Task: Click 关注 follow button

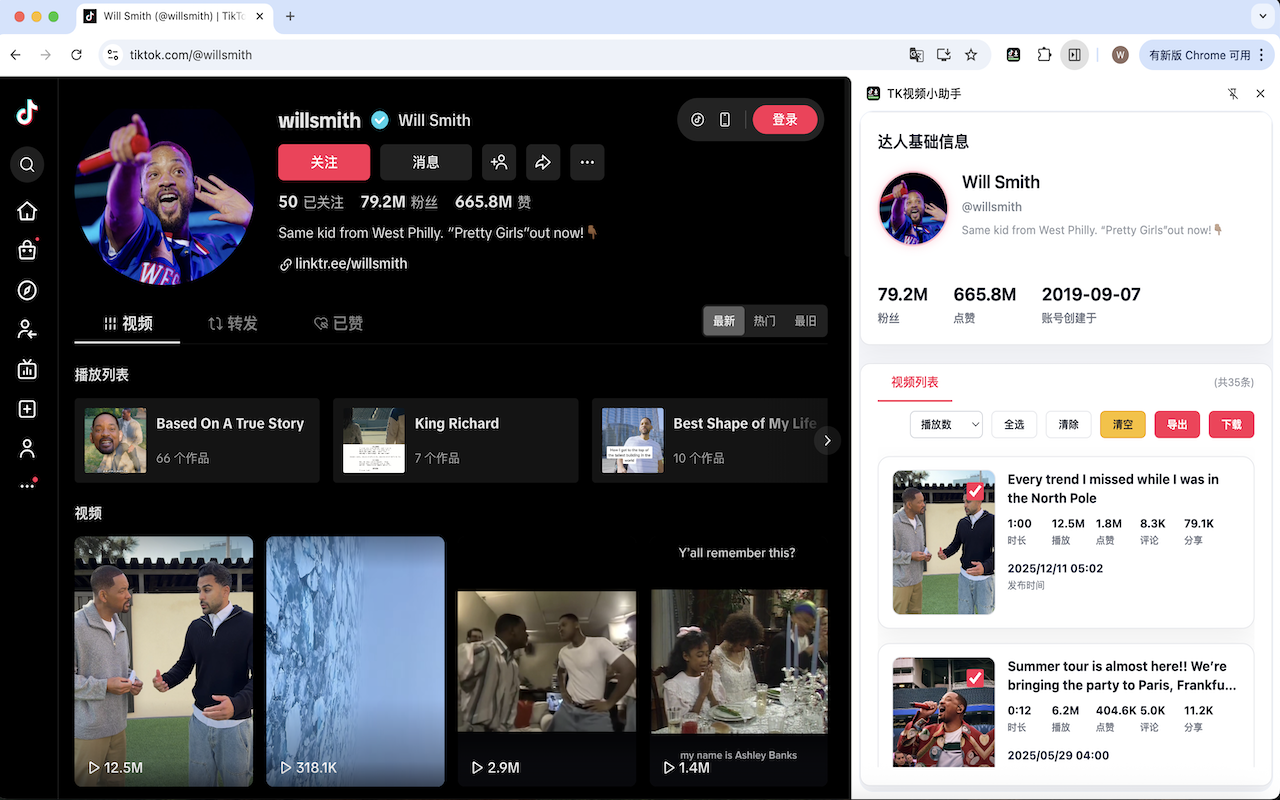Action: tap(324, 162)
